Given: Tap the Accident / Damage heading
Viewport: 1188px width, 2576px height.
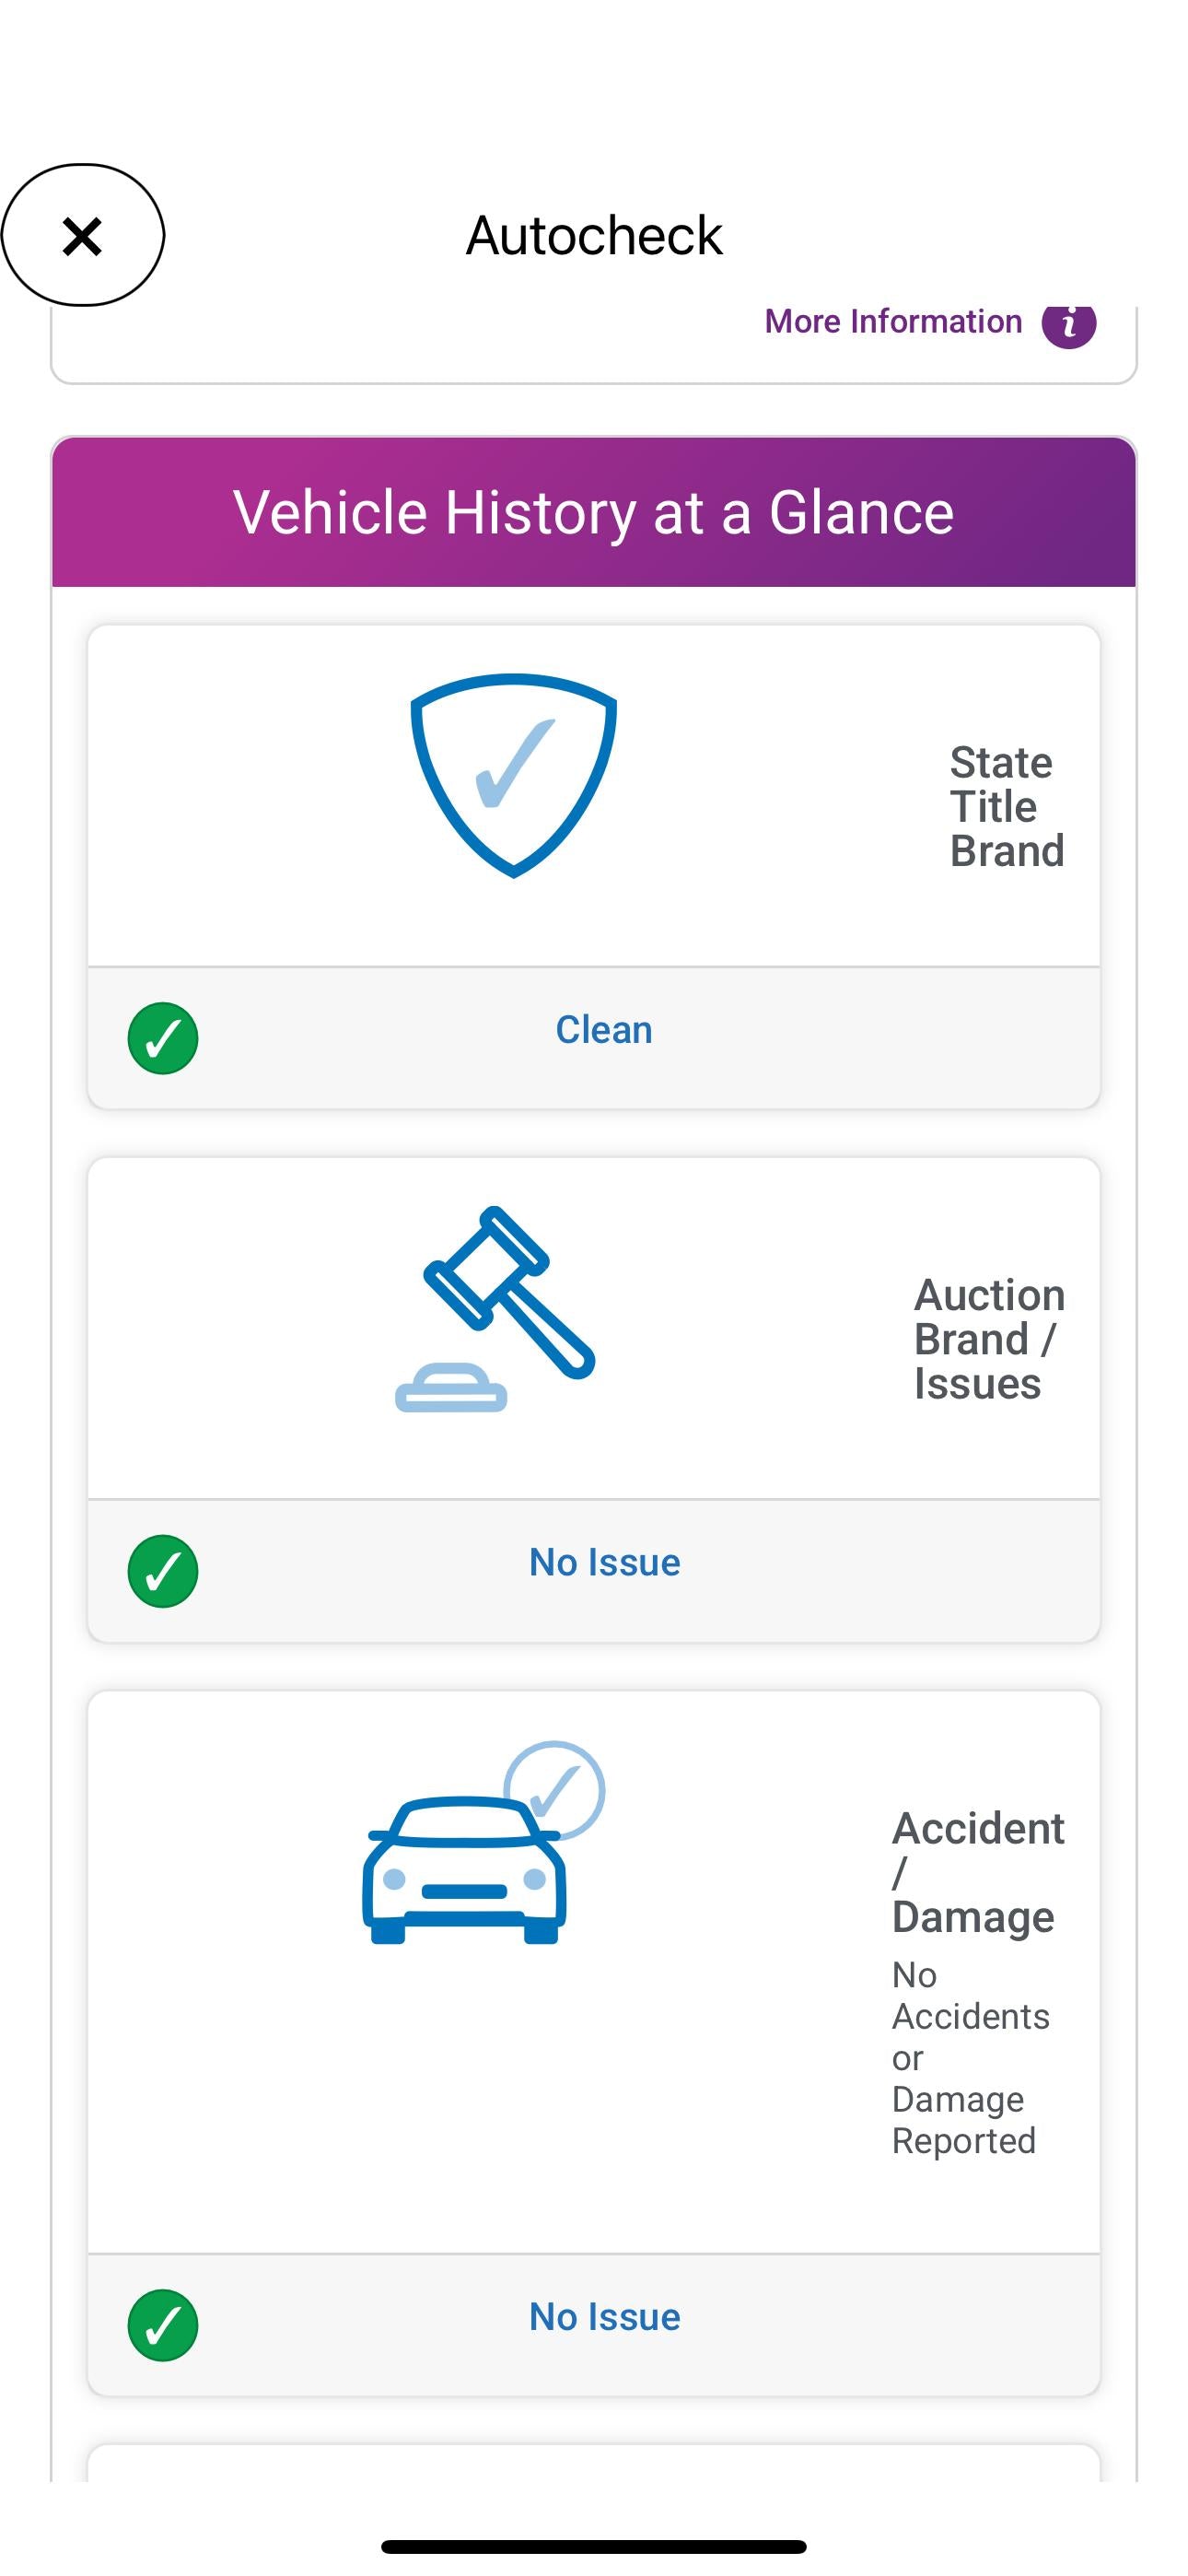Looking at the screenshot, I should [977, 1871].
